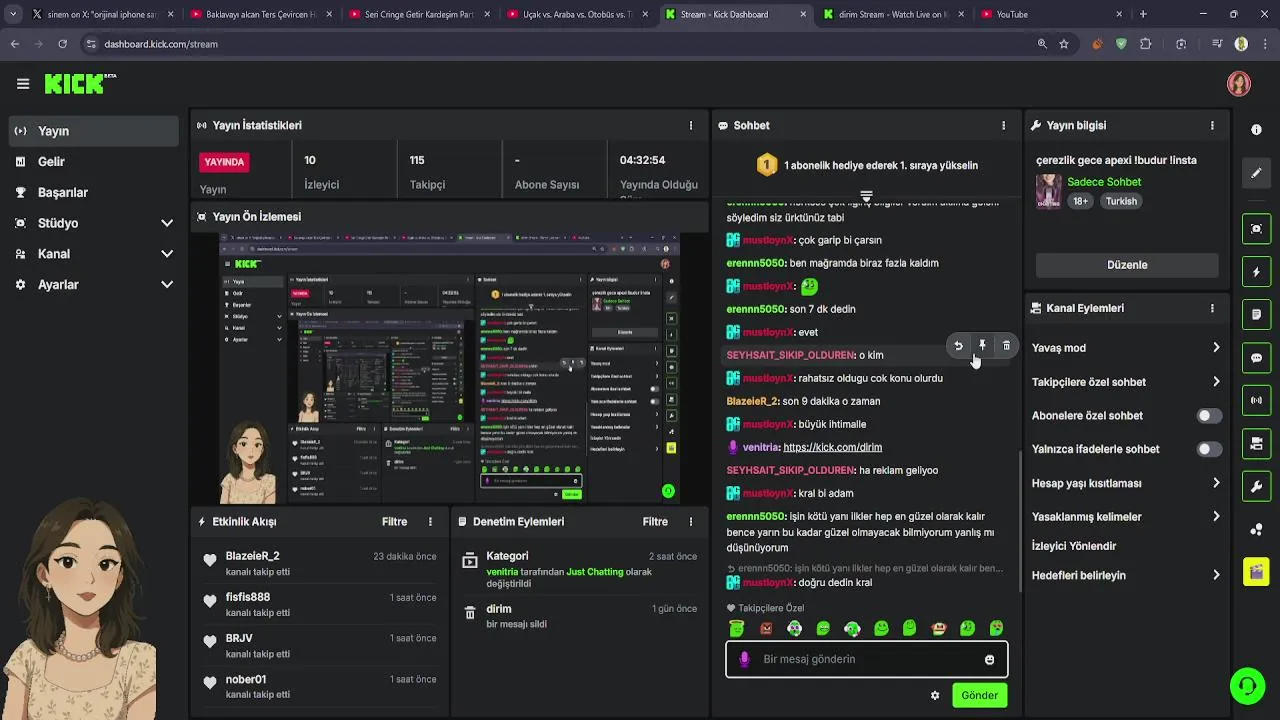This screenshot has height=720, width=1280.
Task: Open Yavaş mod options
Action: pyautogui.click(x=1126, y=348)
